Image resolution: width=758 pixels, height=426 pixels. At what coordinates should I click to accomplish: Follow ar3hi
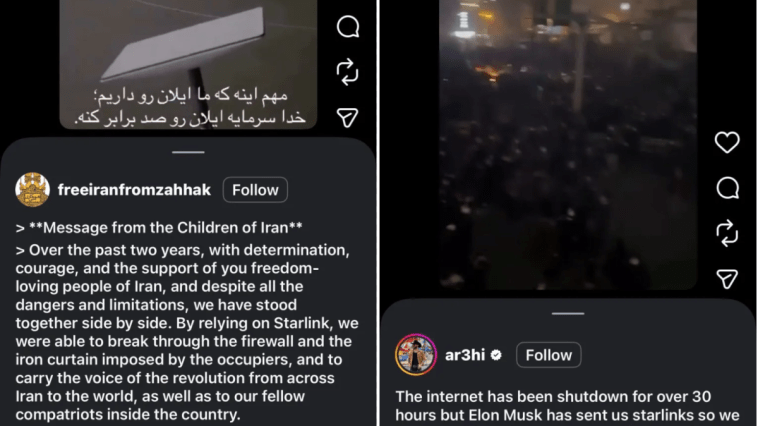point(549,355)
